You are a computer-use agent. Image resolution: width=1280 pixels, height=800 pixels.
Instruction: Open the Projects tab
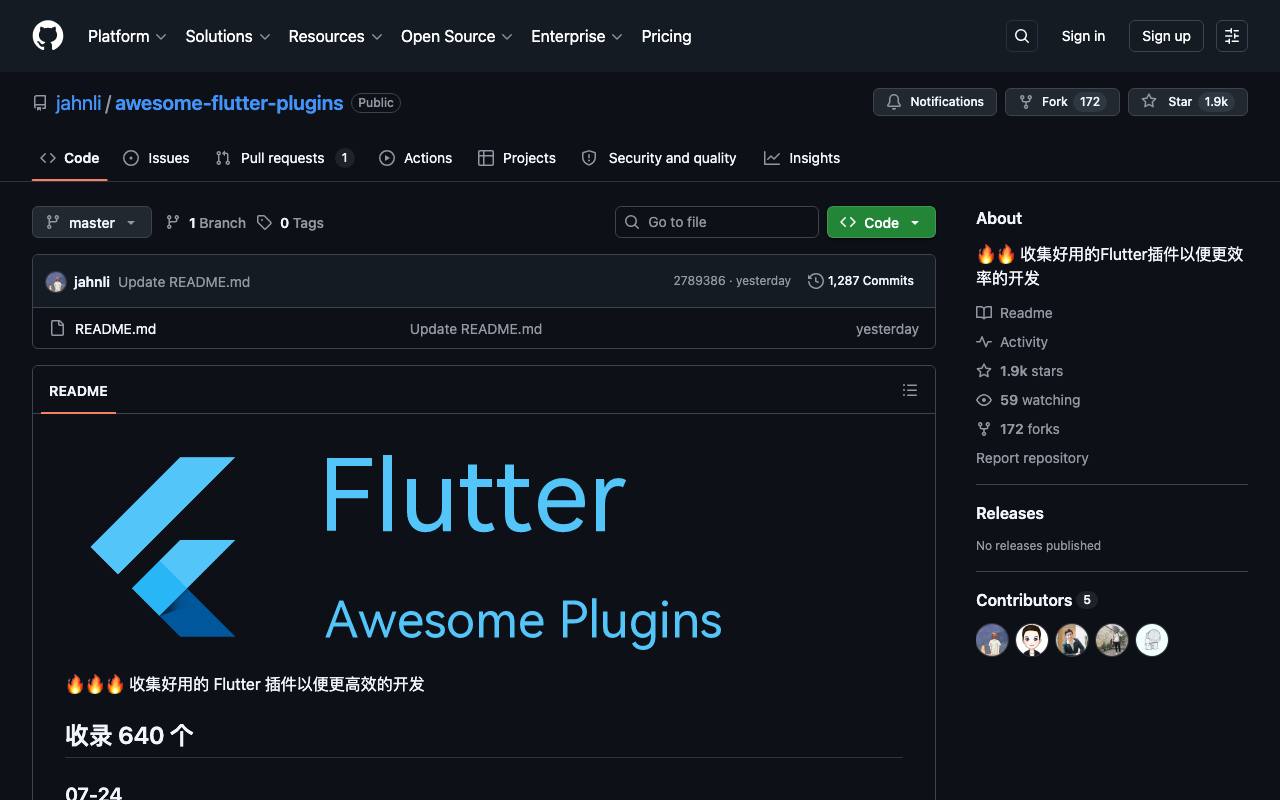517,158
